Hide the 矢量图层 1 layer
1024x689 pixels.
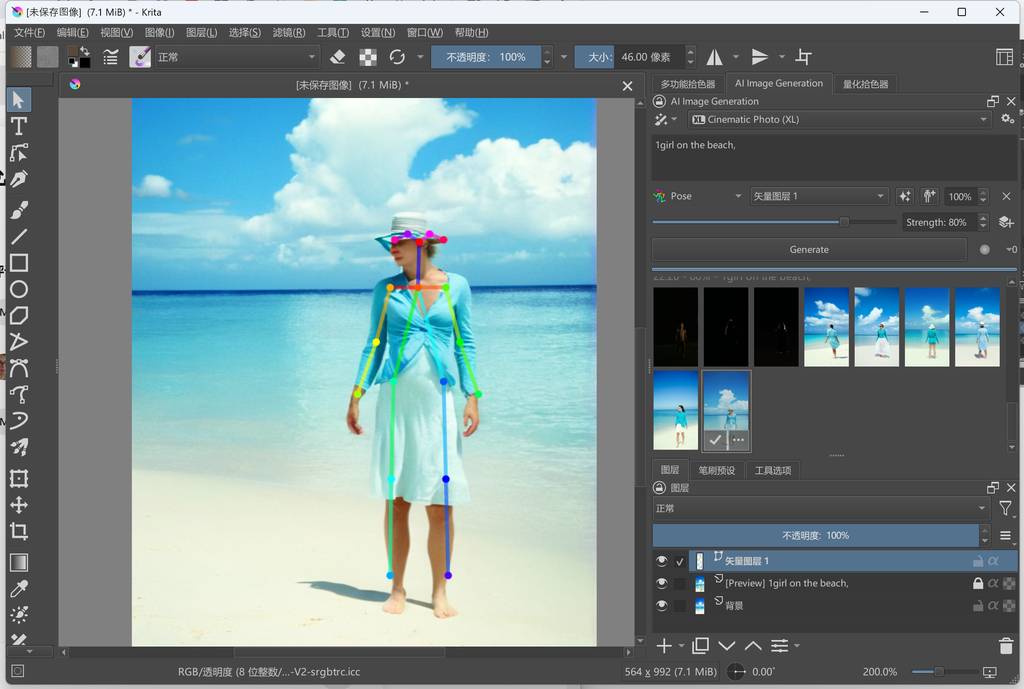[x=661, y=561]
